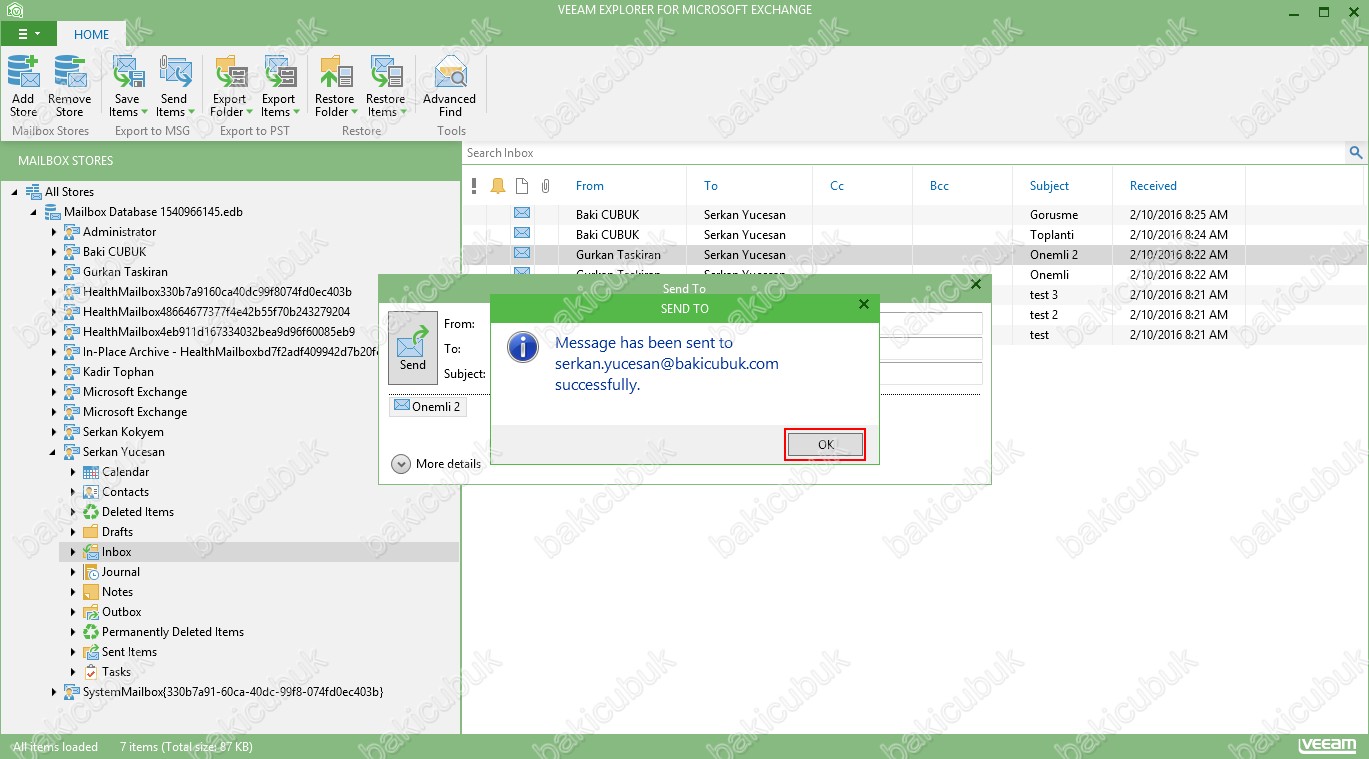Click the Journal folder icon
This screenshot has height=759, width=1369.
click(91, 572)
